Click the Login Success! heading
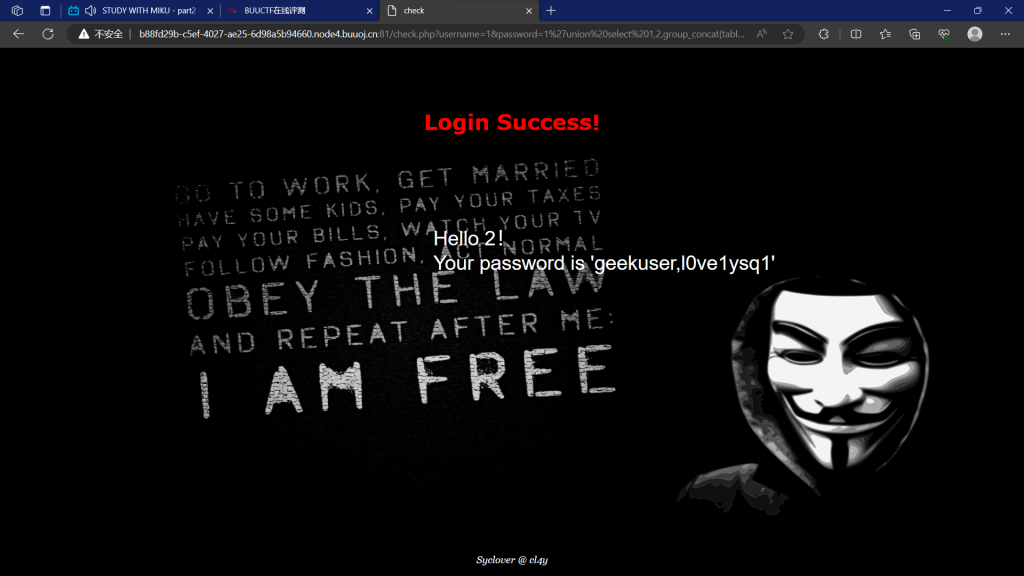Screen dimensions: 1024x576 coord(512,122)
